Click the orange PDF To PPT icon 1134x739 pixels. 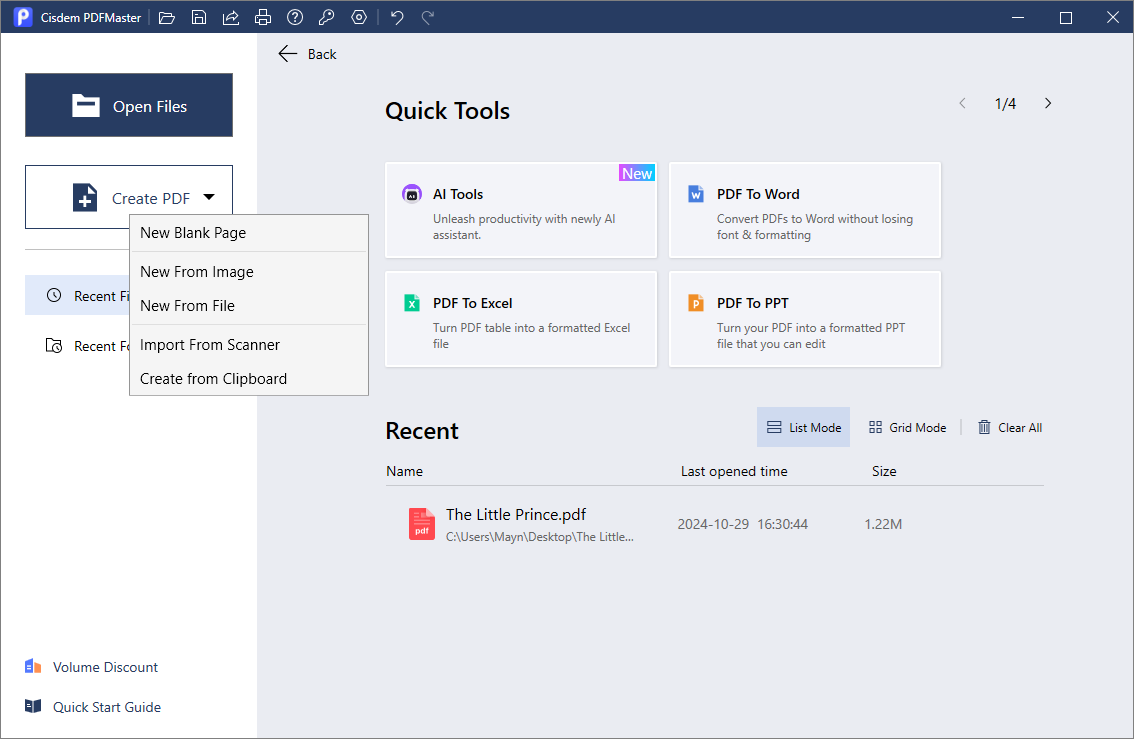pos(696,303)
